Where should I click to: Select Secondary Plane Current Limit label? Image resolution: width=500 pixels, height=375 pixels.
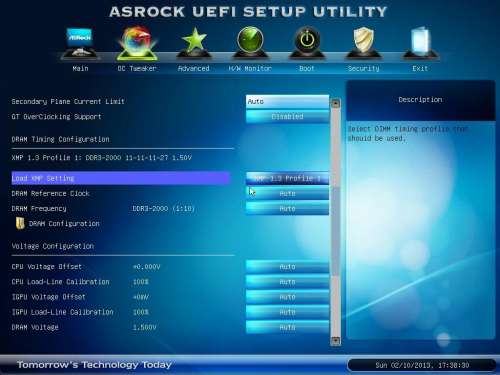click(68, 101)
